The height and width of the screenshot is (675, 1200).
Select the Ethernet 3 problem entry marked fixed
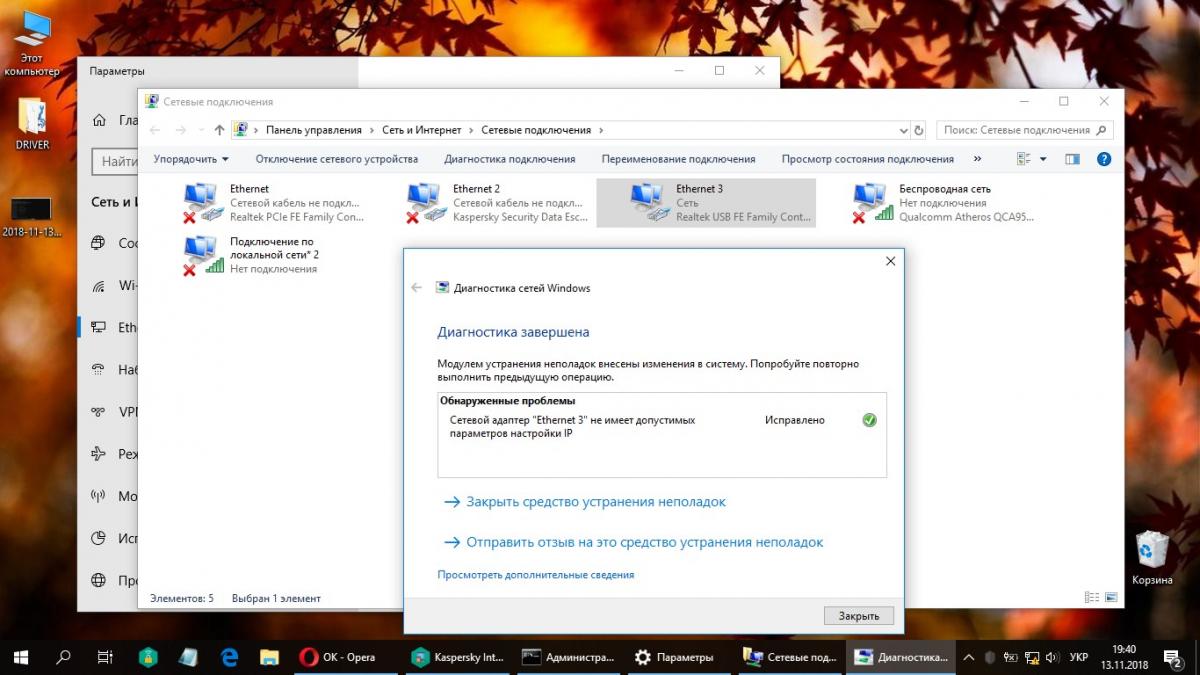[x=661, y=427]
